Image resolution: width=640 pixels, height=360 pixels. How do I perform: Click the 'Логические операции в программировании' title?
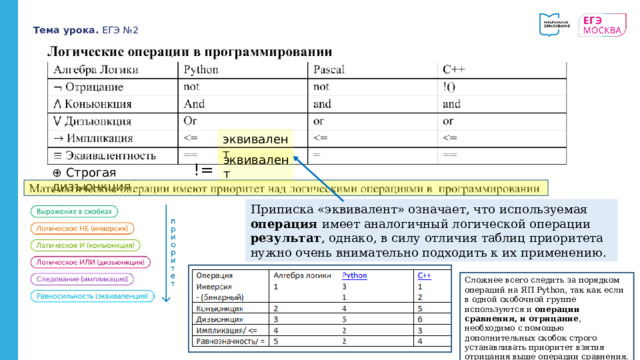point(189,52)
